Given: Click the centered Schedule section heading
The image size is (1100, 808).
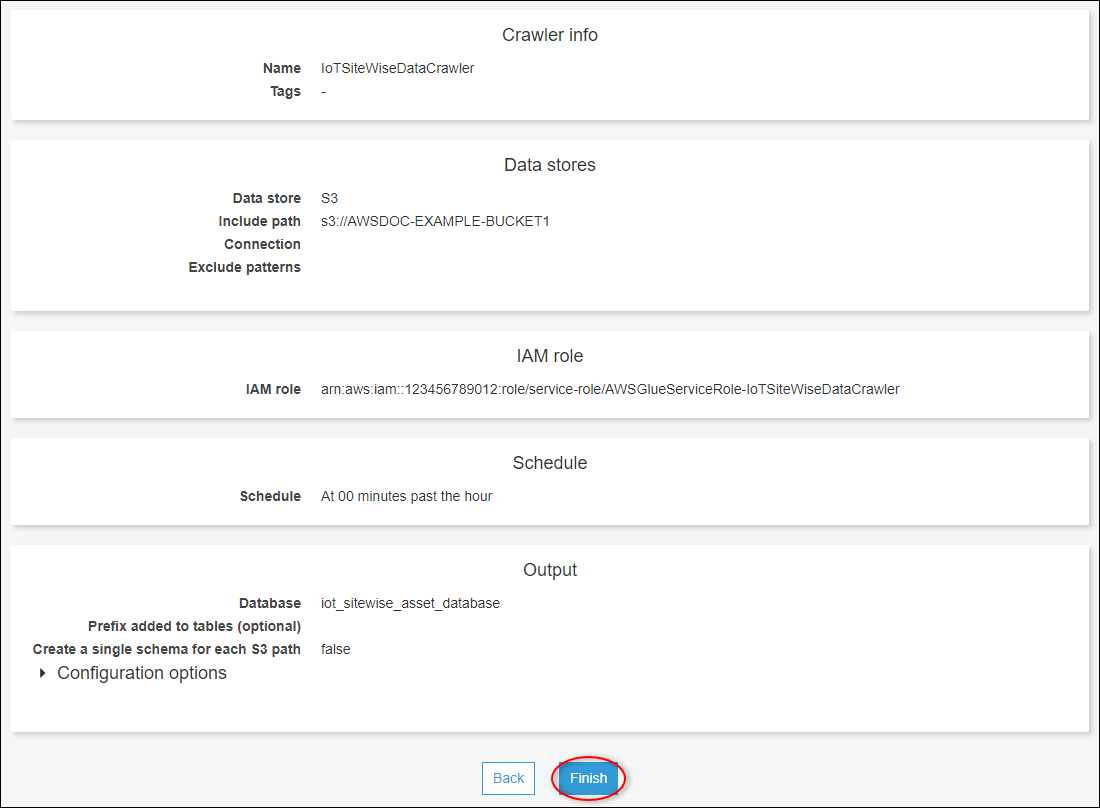Looking at the screenshot, I should point(549,463).
